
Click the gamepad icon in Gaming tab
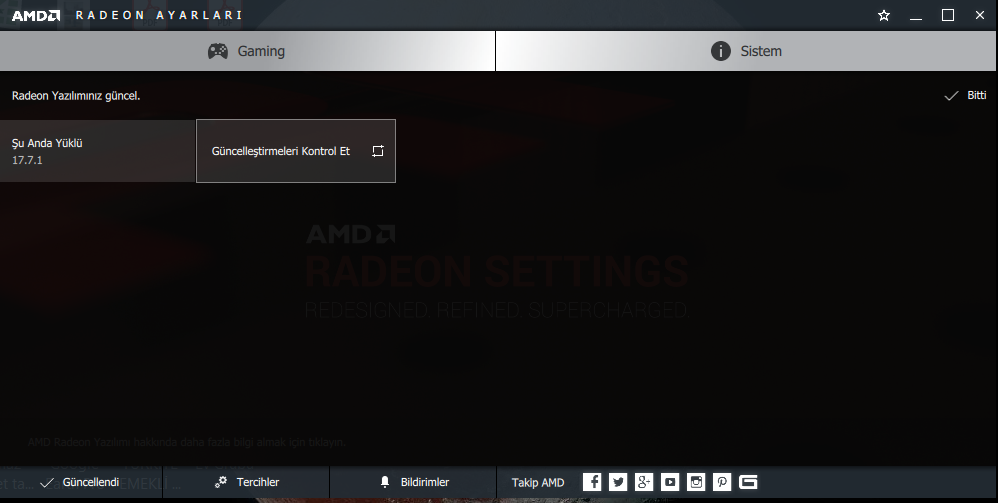click(x=218, y=51)
